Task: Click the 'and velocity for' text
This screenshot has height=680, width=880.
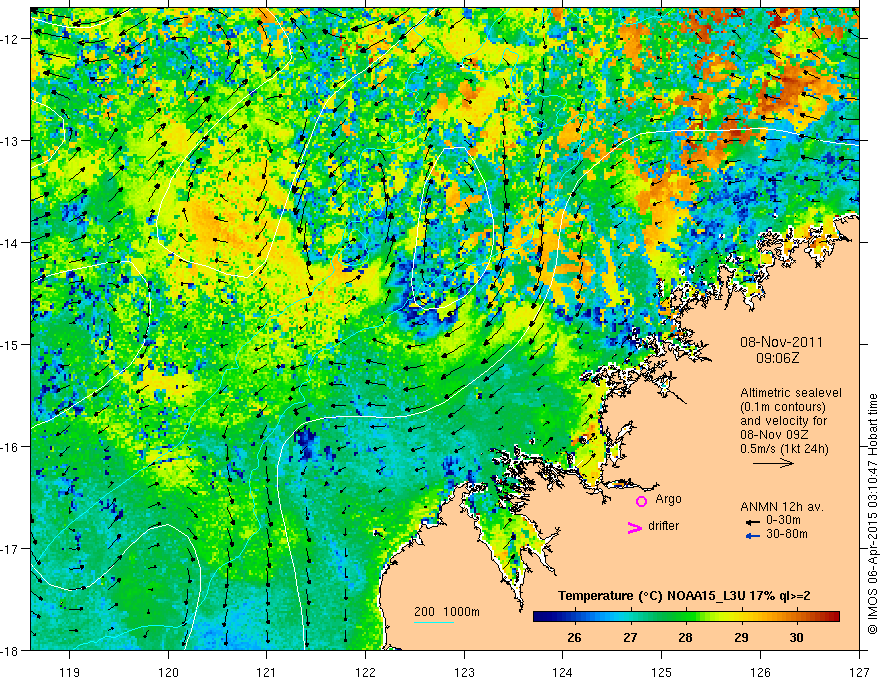Action: 783,421
